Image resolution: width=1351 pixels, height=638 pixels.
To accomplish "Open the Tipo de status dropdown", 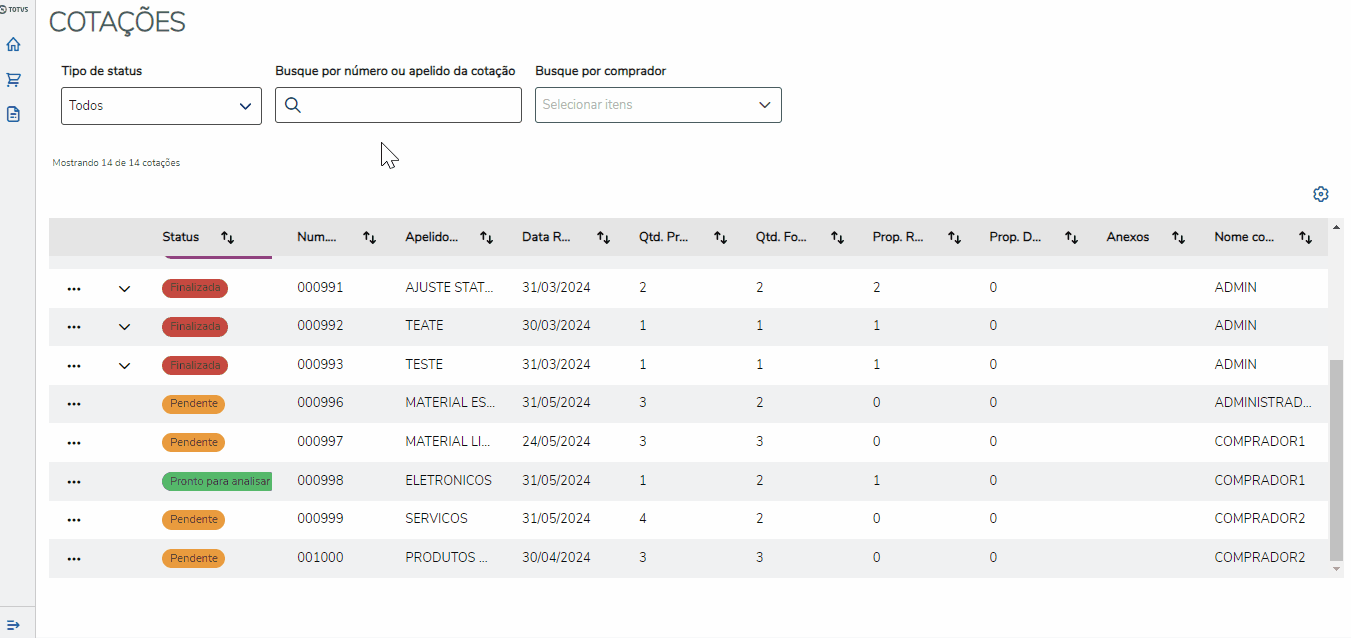I will click(x=161, y=105).
